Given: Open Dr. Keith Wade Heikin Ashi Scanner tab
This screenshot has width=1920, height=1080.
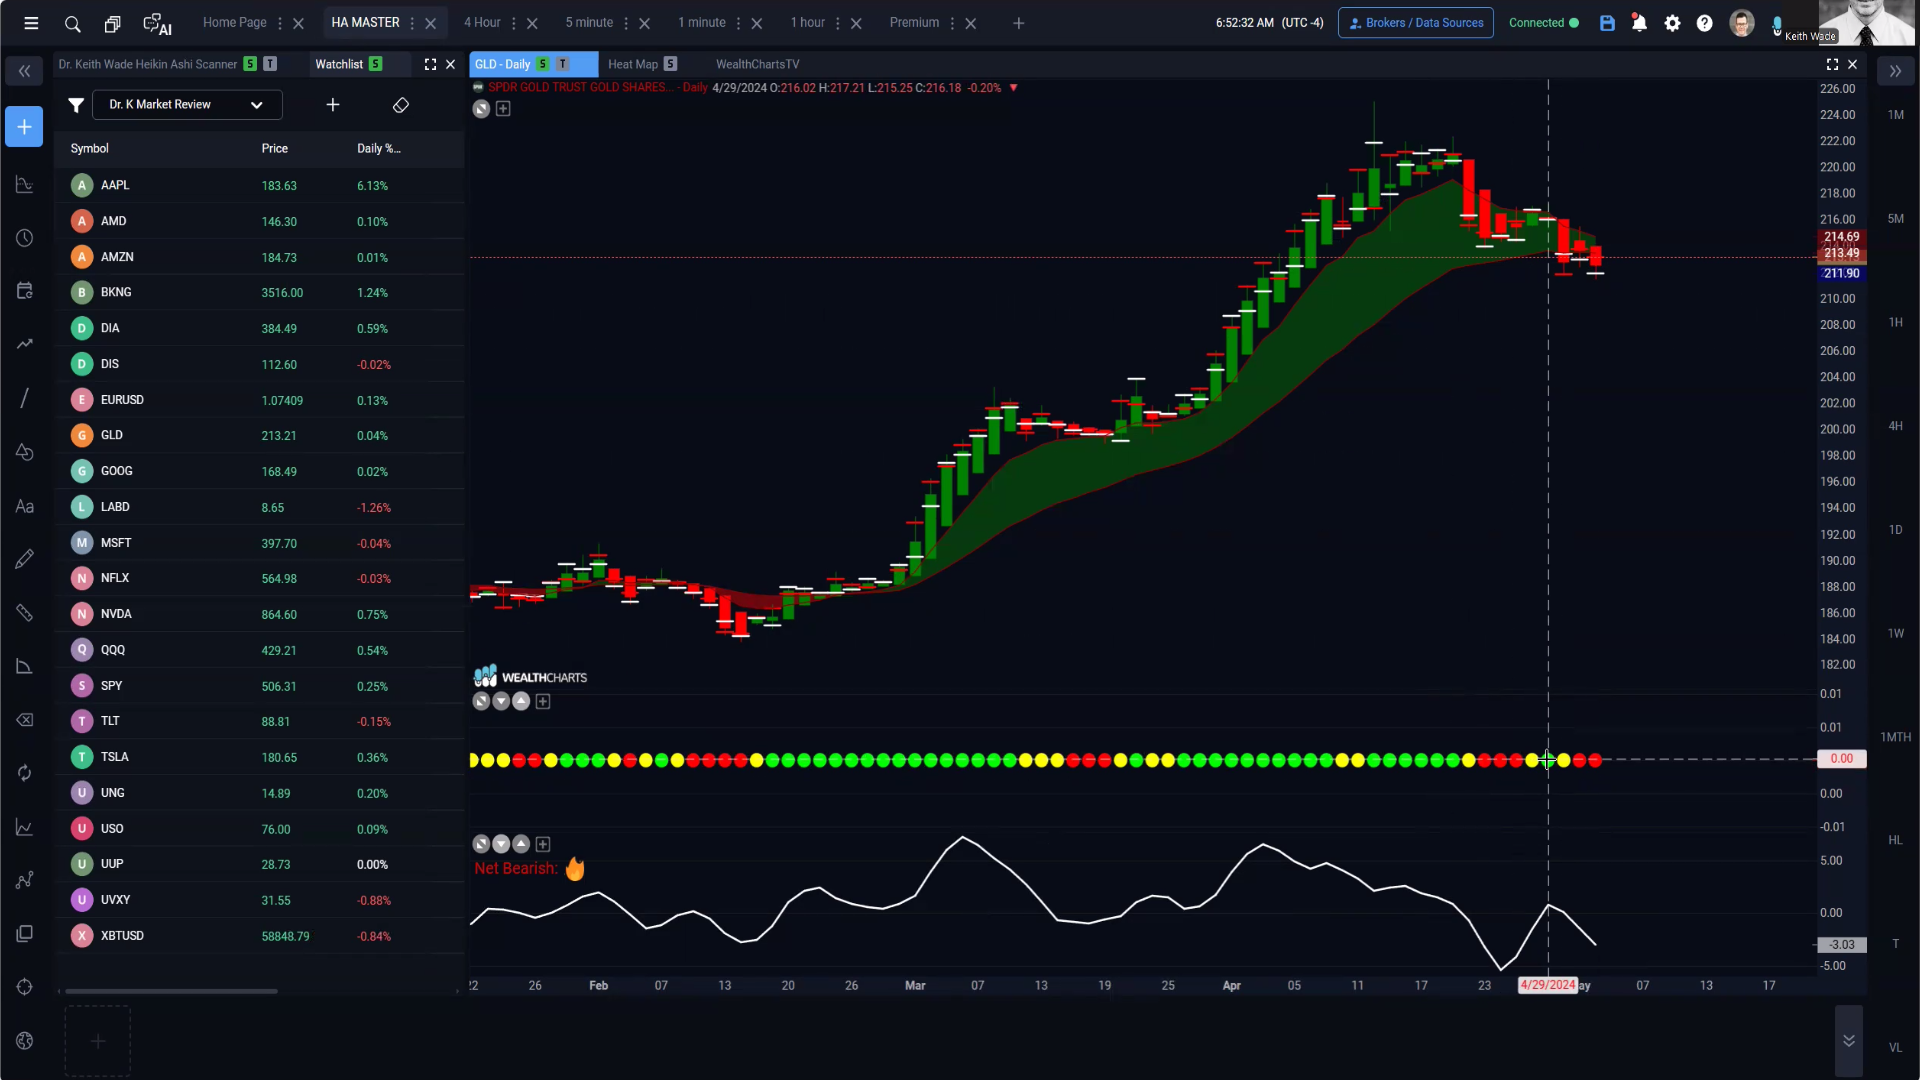Looking at the screenshot, I should tap(148, 64).
